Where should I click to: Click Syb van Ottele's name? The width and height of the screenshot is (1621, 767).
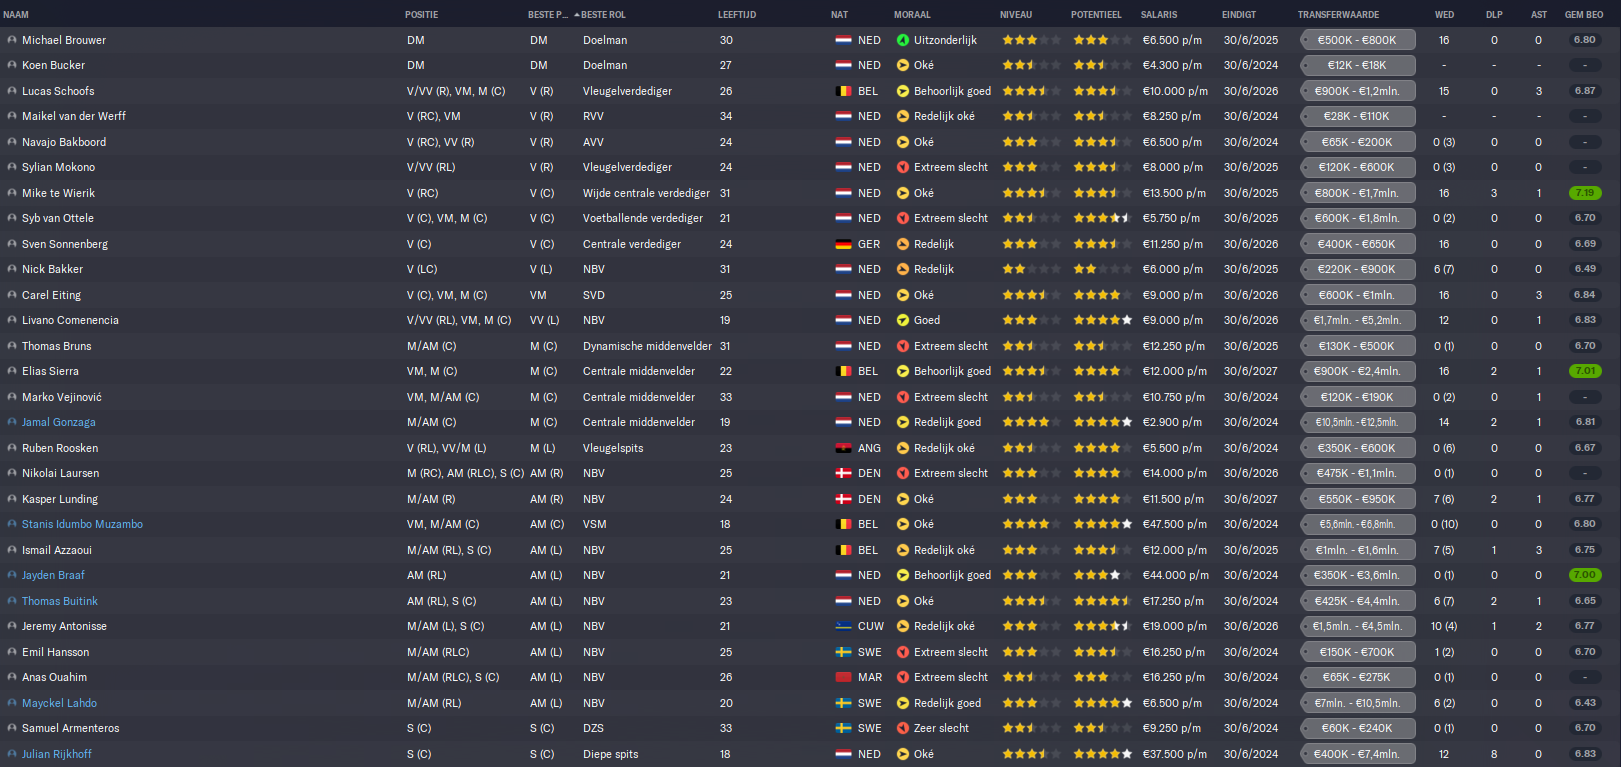click(58, 218)
